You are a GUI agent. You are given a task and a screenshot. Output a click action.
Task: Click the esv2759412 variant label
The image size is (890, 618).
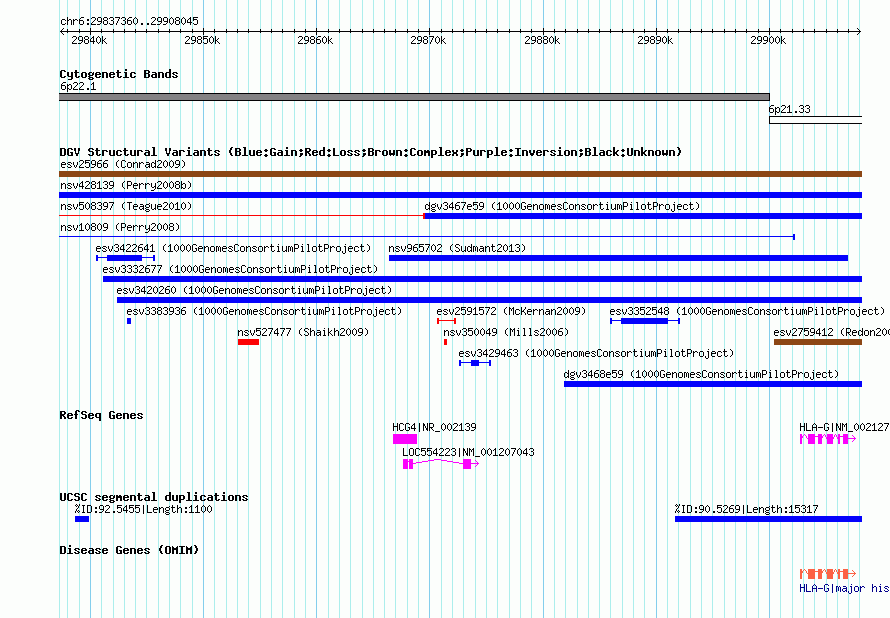click(832, 332)
